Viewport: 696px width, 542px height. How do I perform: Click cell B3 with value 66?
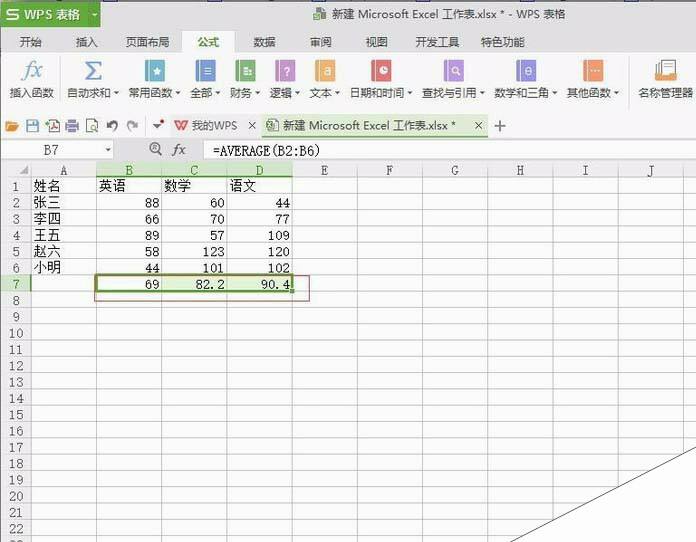tap(129, 219)
